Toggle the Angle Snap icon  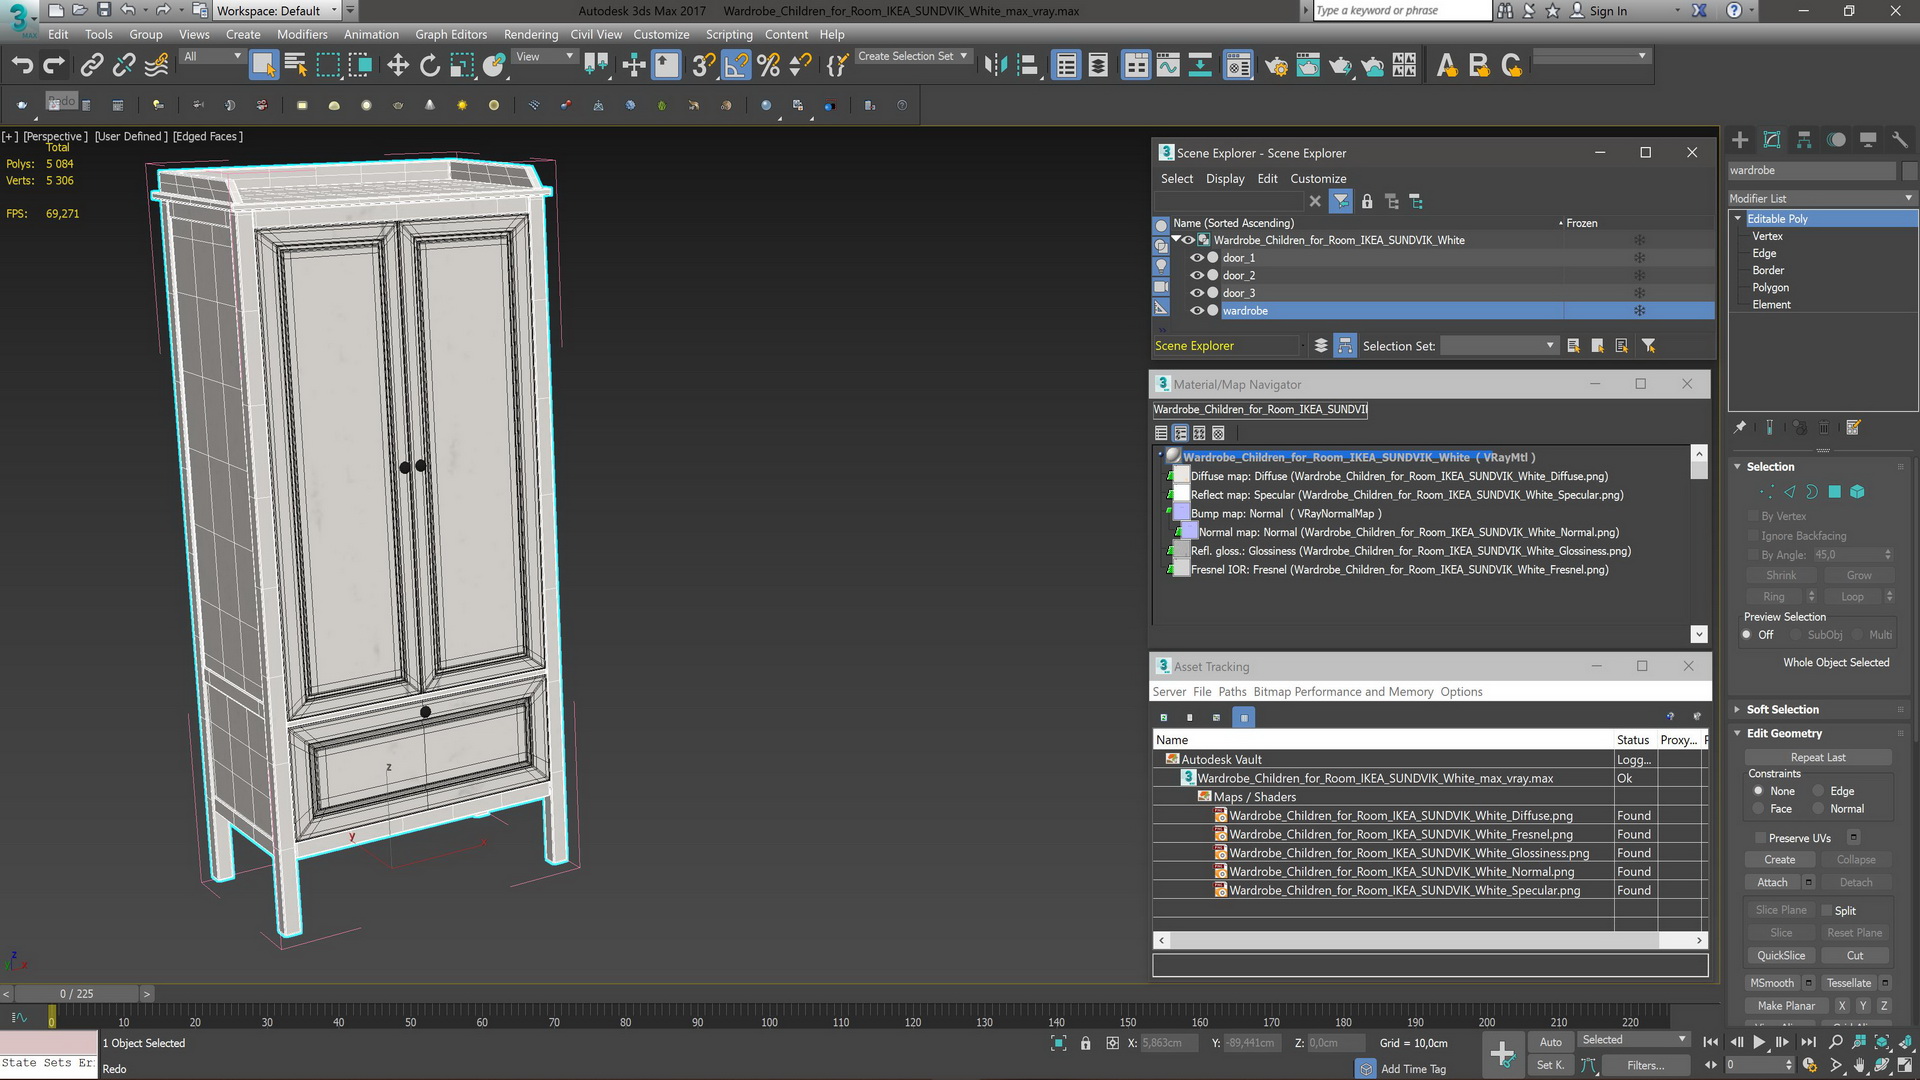click(736, 66)
